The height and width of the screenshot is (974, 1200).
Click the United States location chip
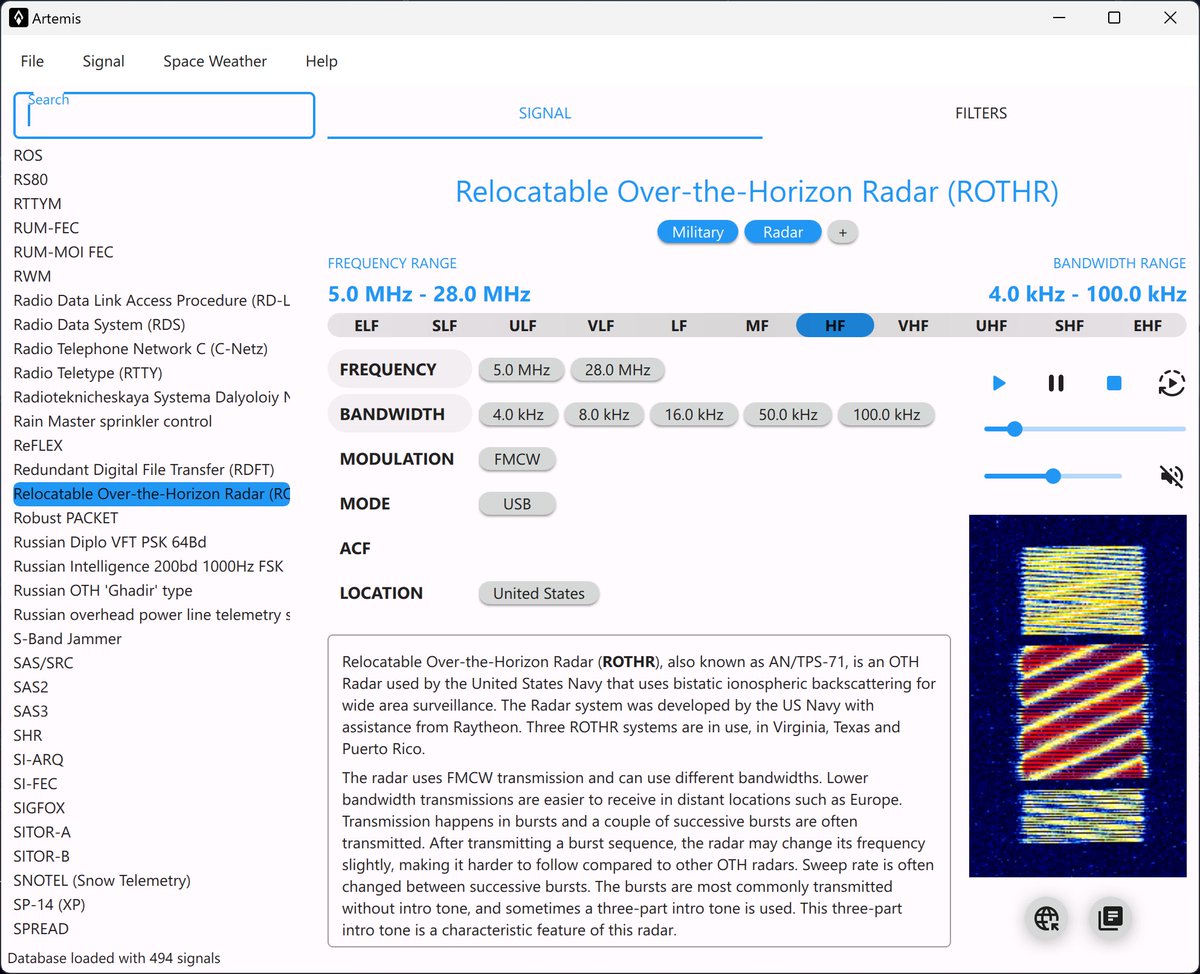(x=539, y=593)
